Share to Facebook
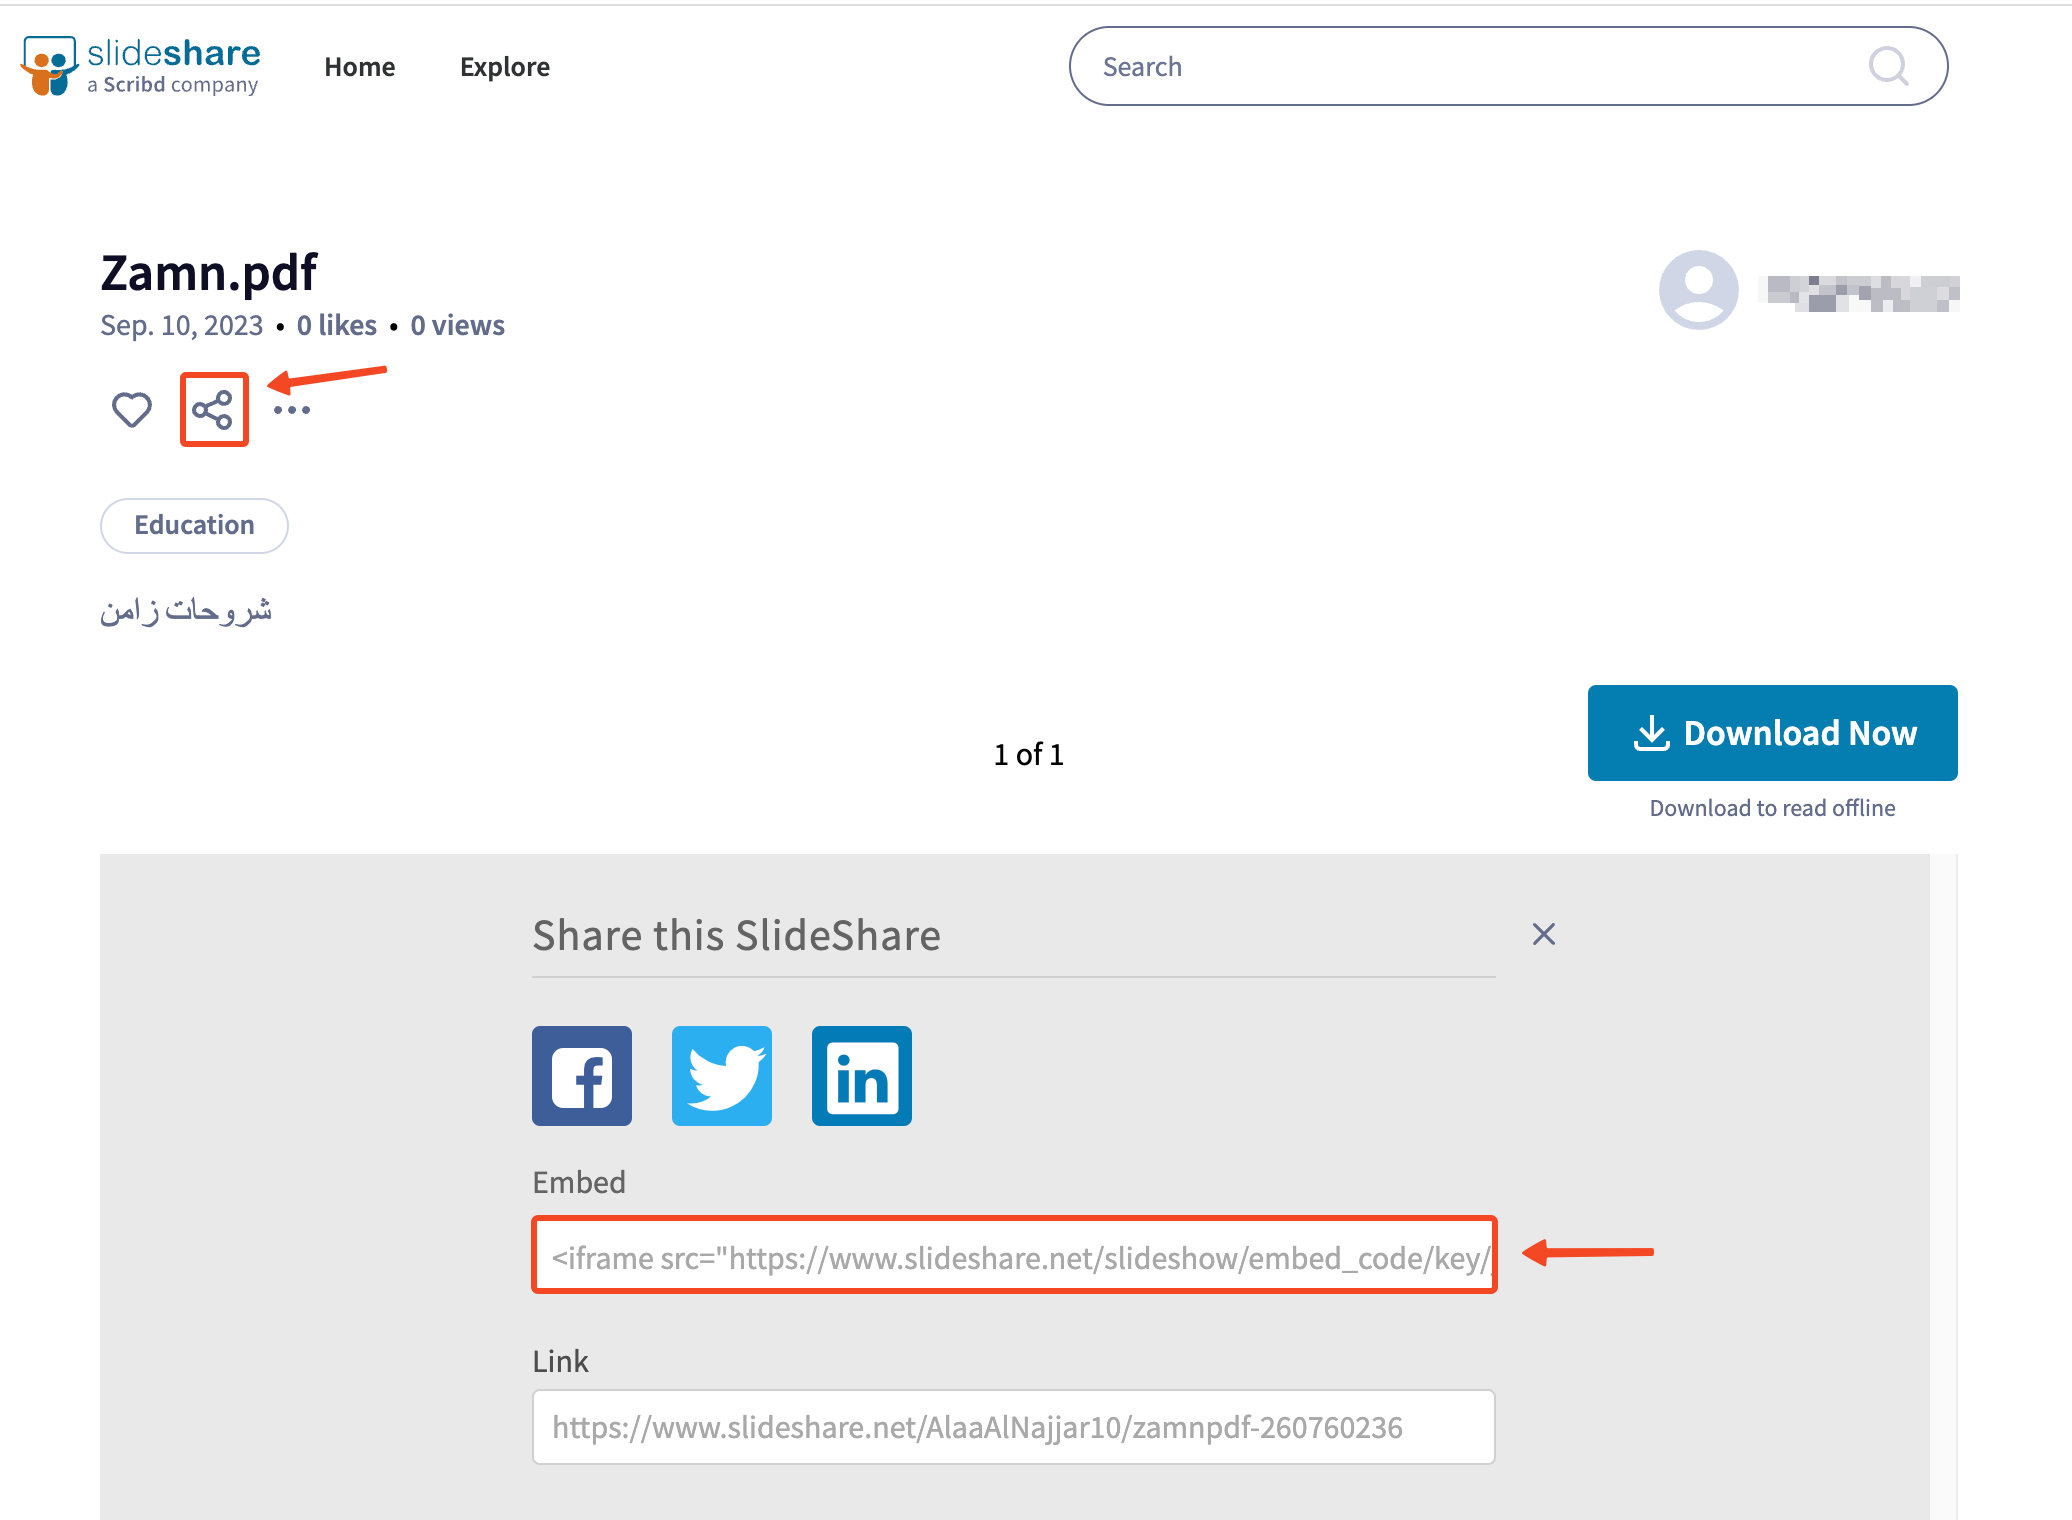The image size is (2072, 1520). [582, 1076]
